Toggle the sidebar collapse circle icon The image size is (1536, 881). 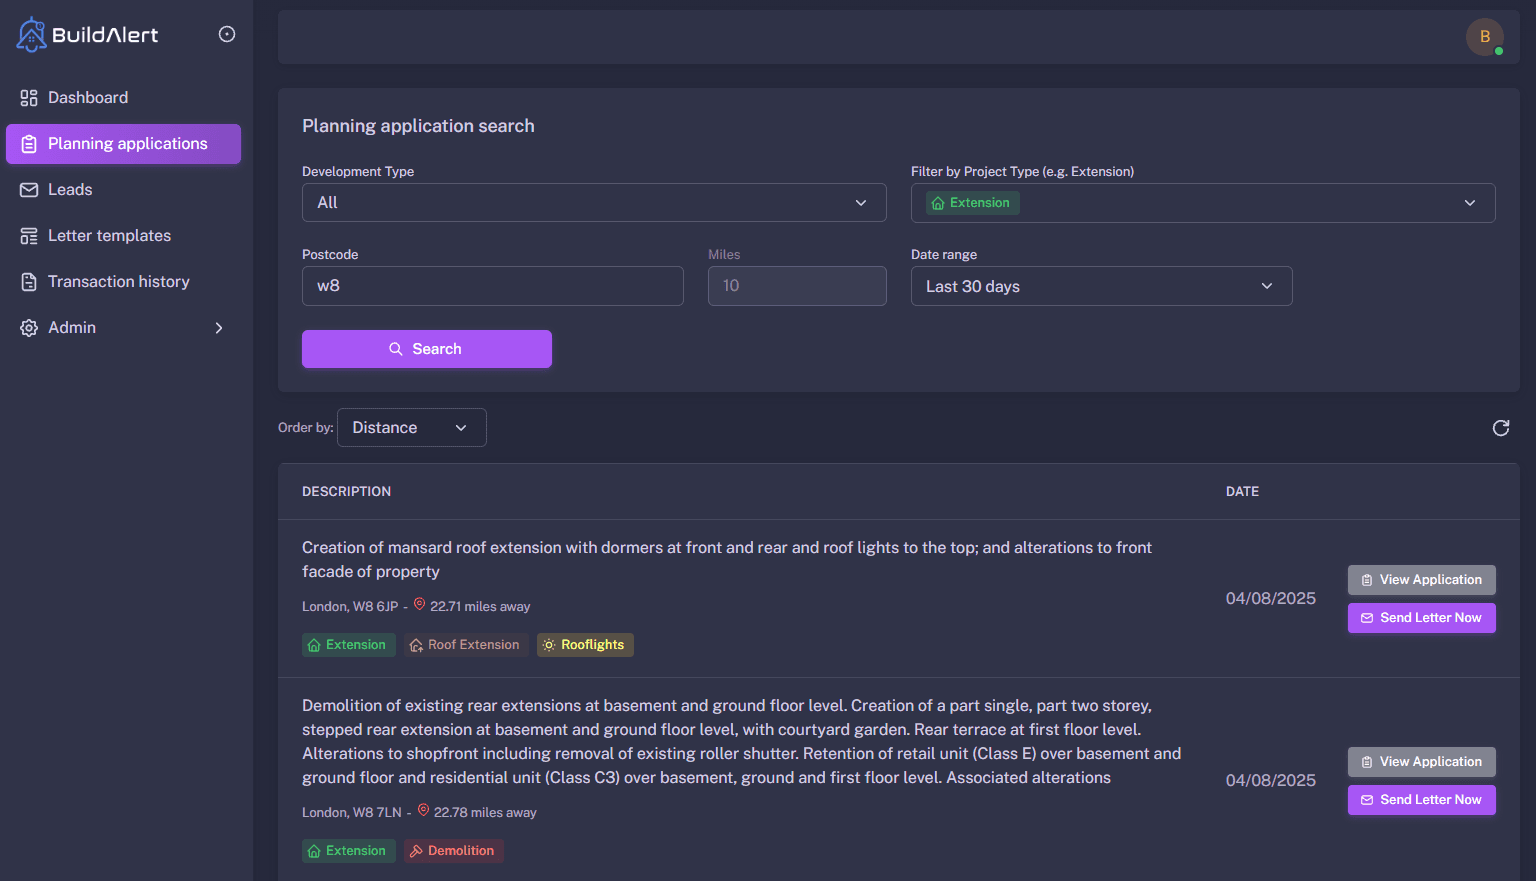(x=227, y=34)
